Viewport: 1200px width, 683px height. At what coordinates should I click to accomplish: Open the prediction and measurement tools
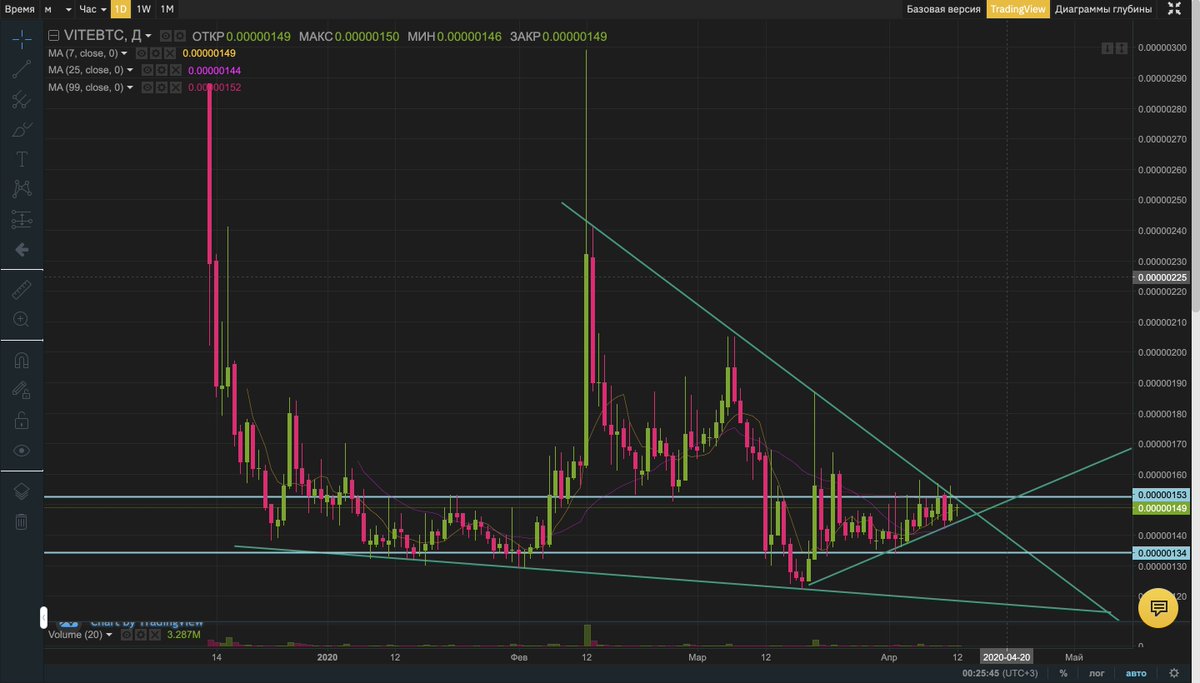pos(21,219)
